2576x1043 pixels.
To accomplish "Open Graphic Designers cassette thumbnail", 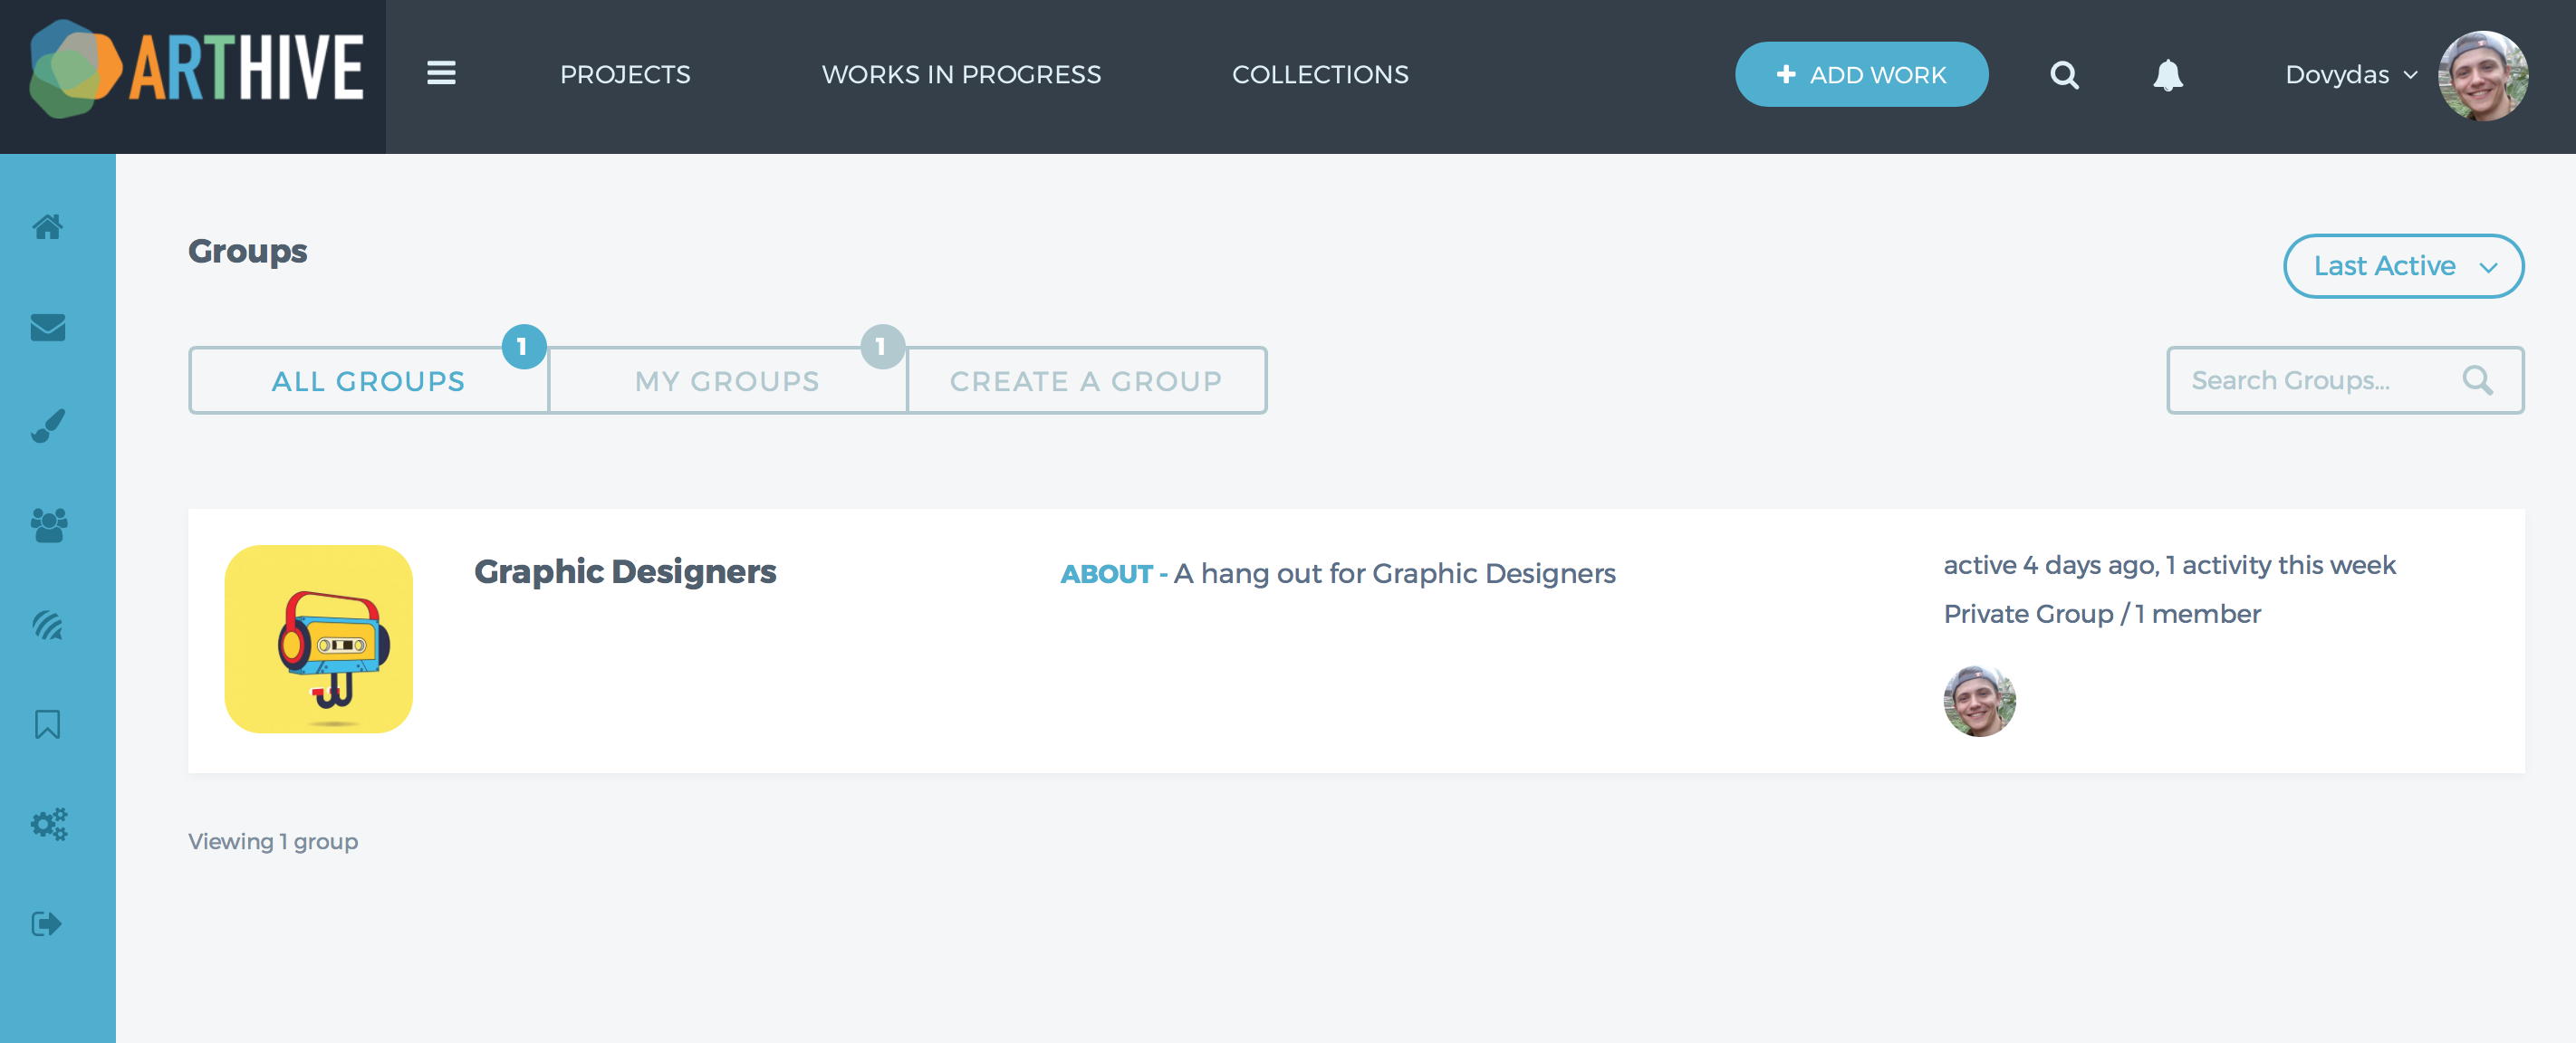I will pyautogui.click(x=319, y=639).
